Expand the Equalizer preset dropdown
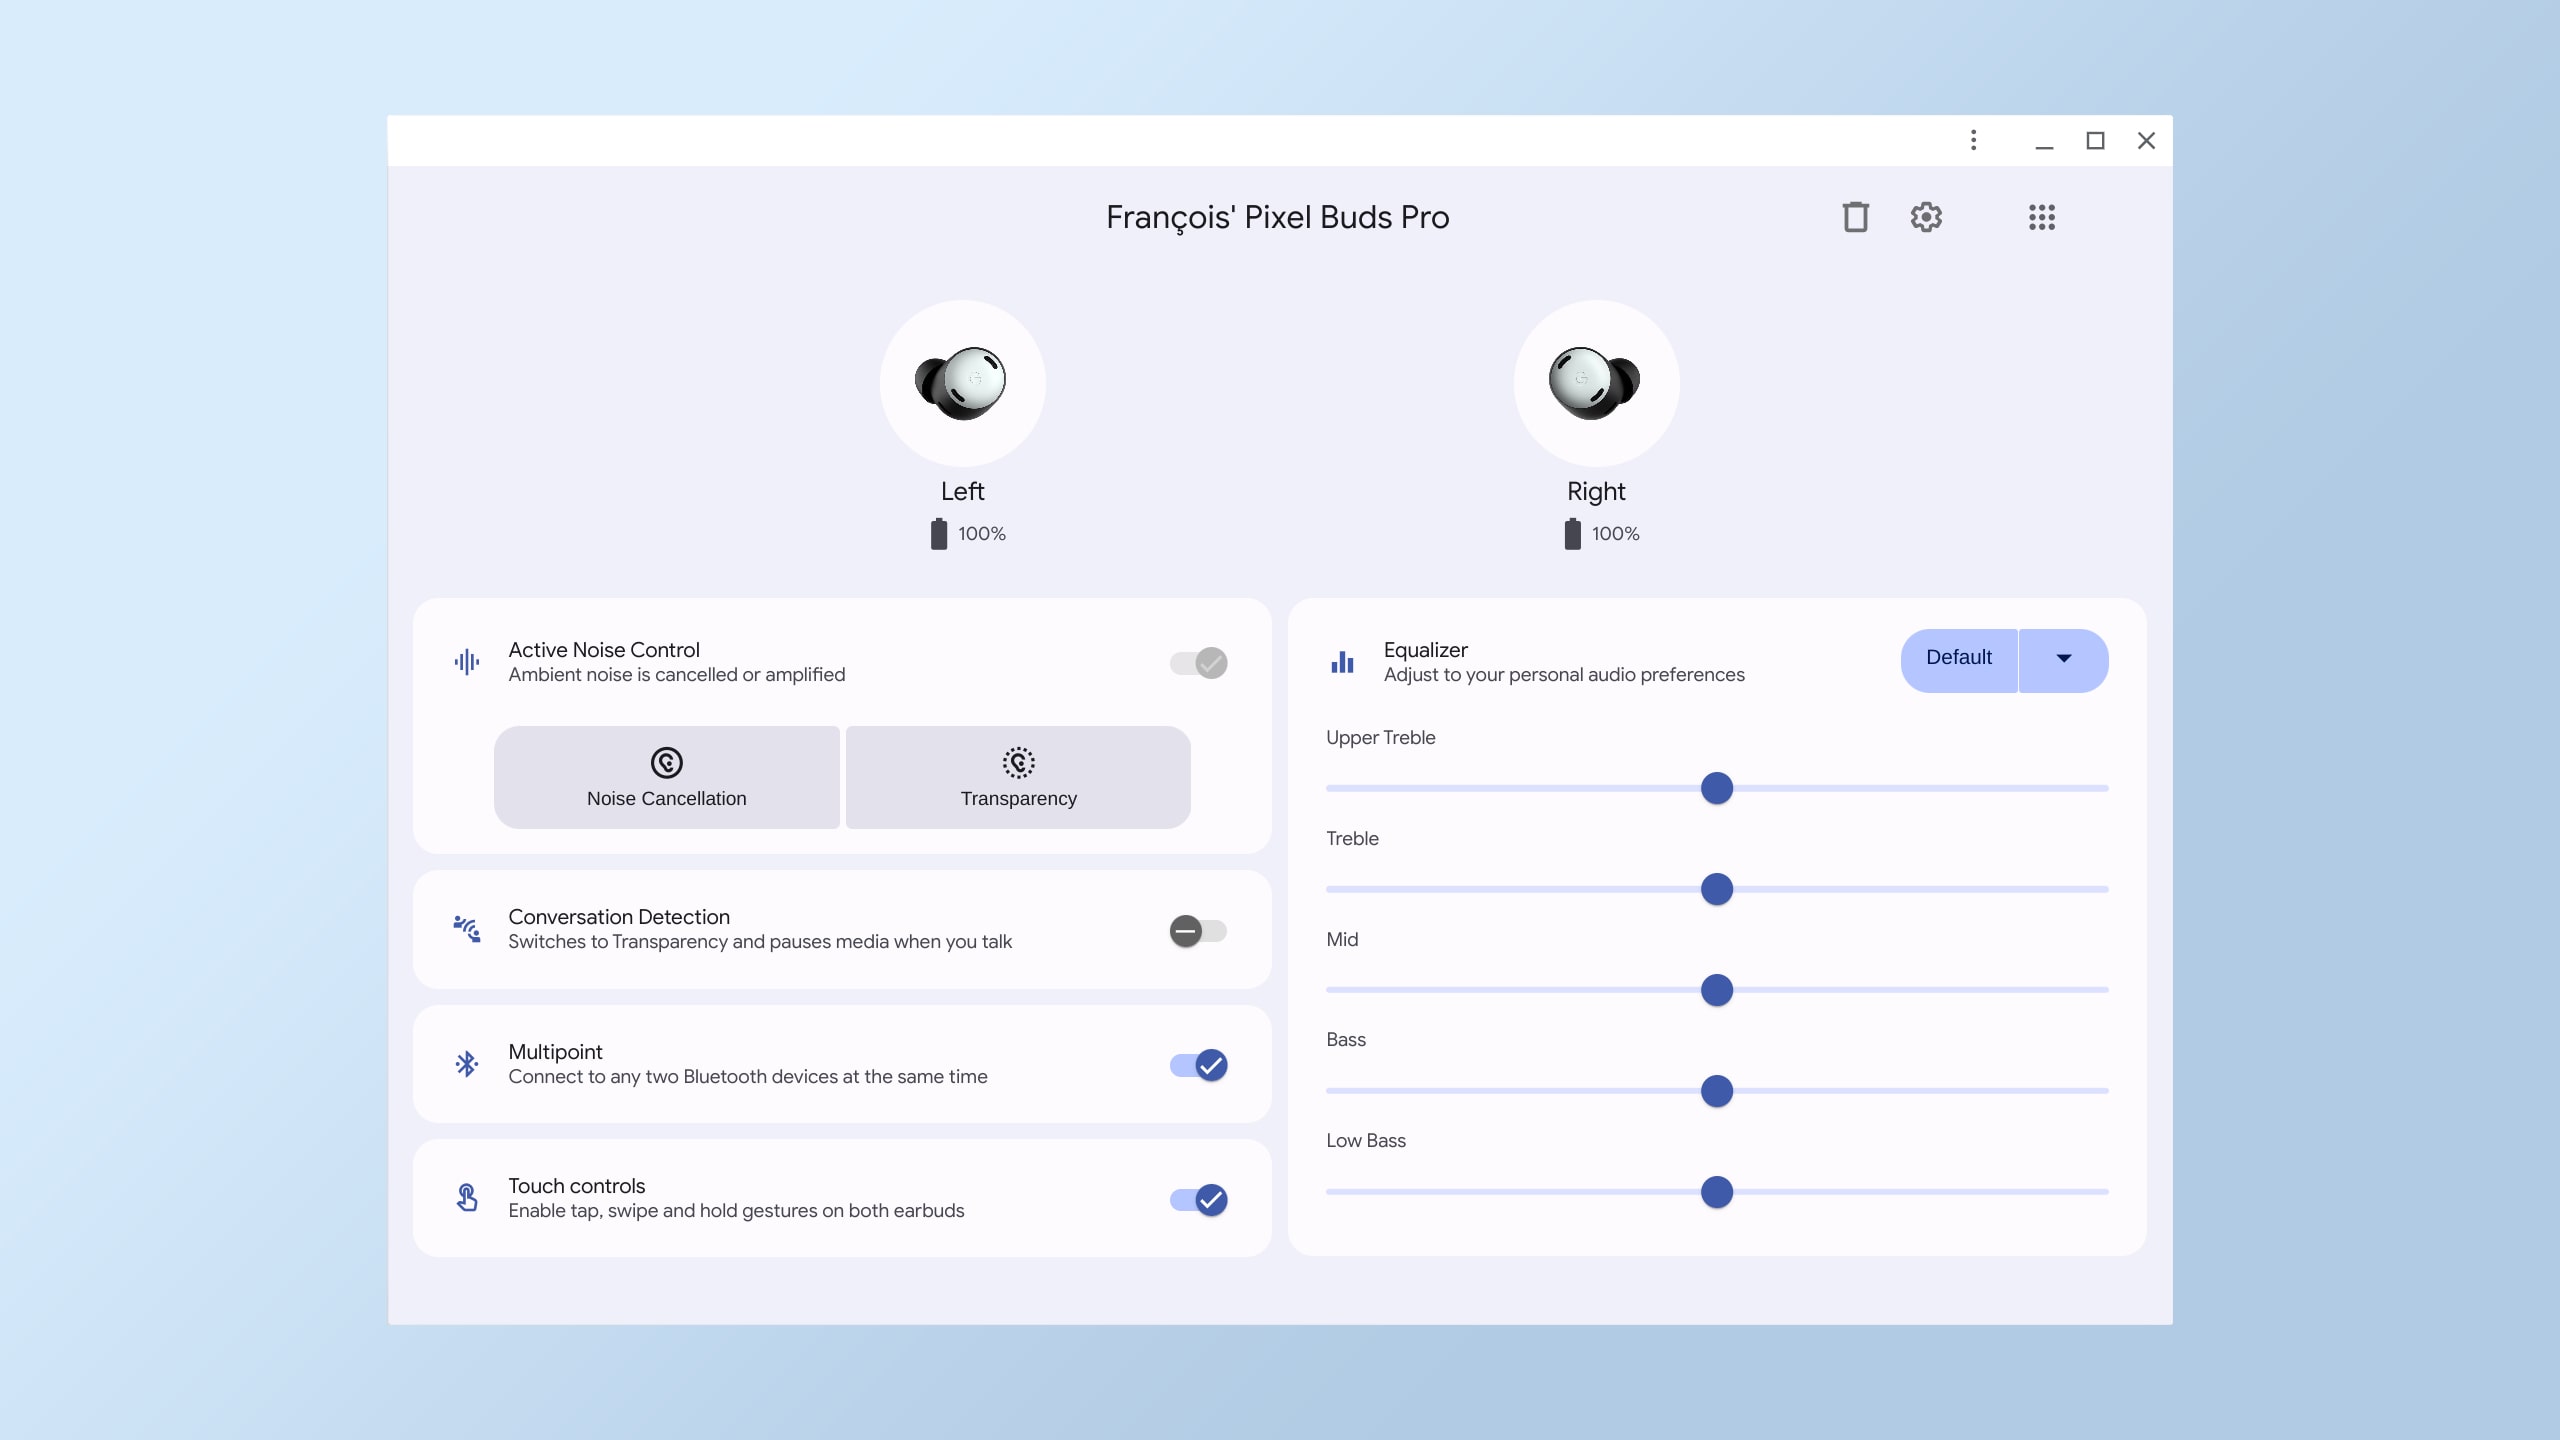This screenshot has height=1440, width=2560. point(2062,659)
